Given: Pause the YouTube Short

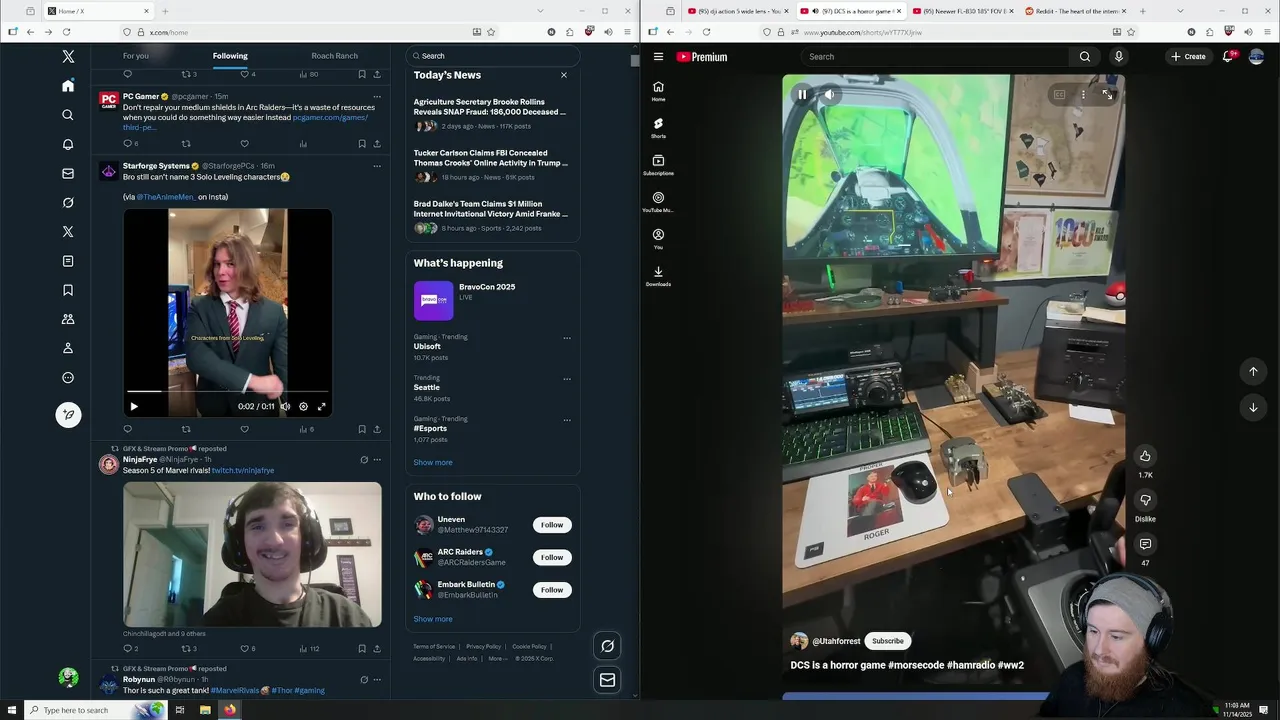Looking at the screenshot, I should pos(802,95).
